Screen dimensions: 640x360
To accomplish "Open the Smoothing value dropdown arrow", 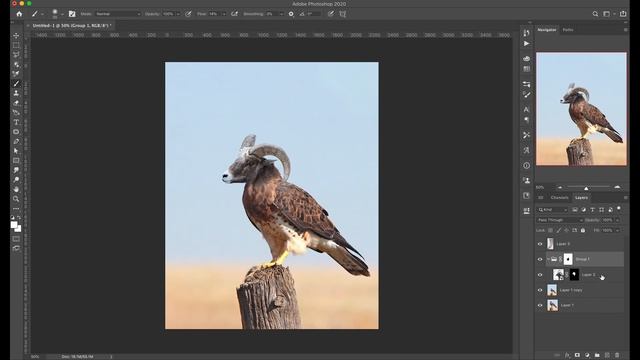I will pos(281,14).
